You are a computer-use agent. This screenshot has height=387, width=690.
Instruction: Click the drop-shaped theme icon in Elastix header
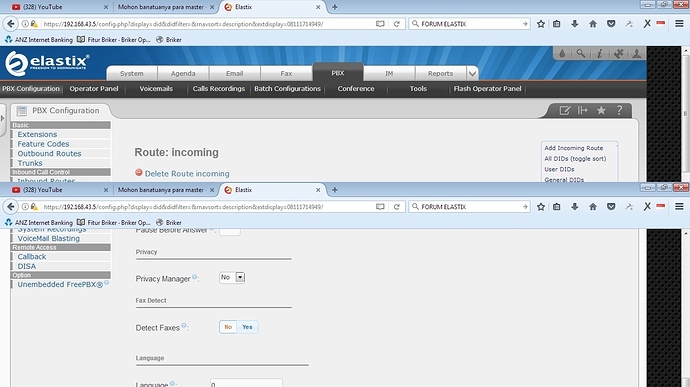(562, 53)
